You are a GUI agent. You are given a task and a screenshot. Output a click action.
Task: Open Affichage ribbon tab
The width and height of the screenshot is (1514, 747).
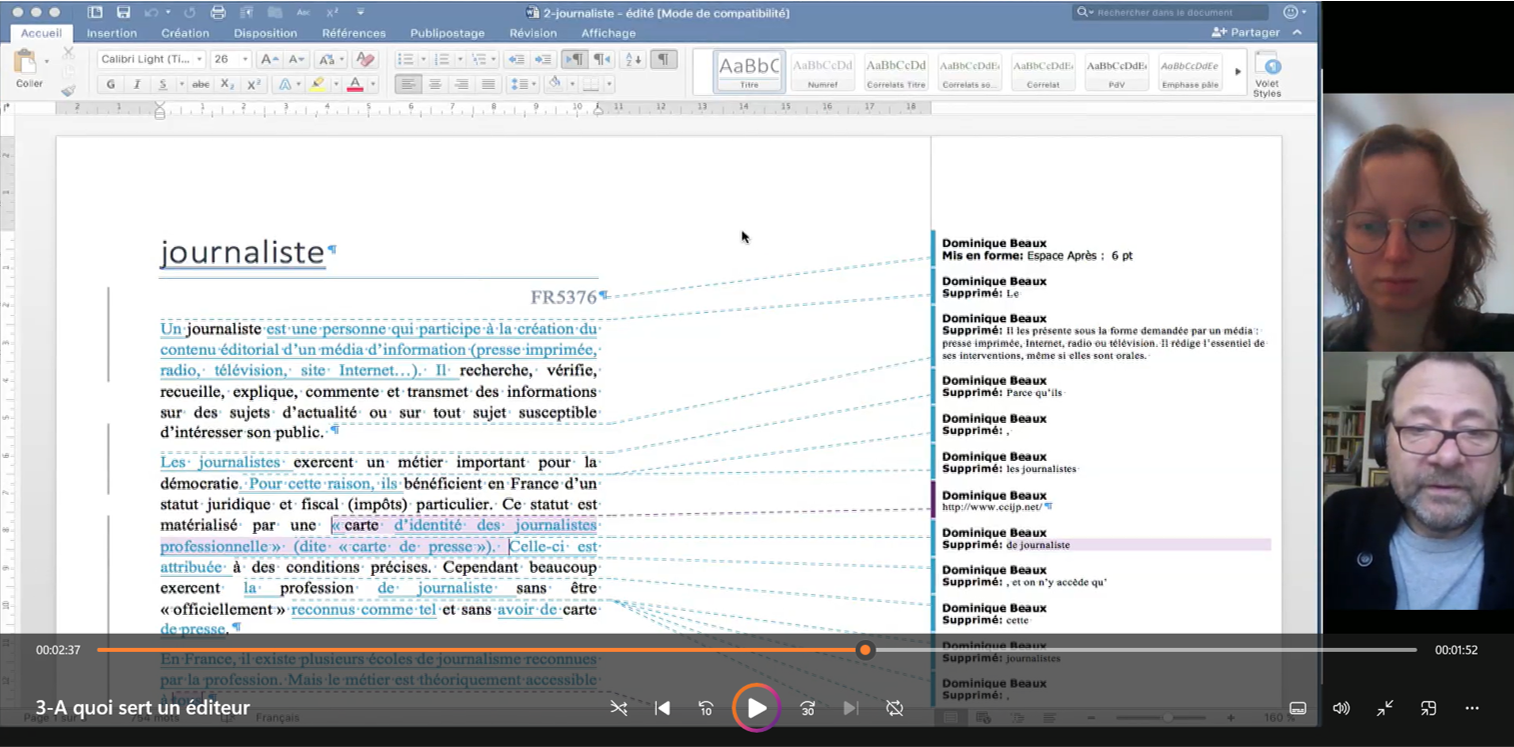coord(608,33)
